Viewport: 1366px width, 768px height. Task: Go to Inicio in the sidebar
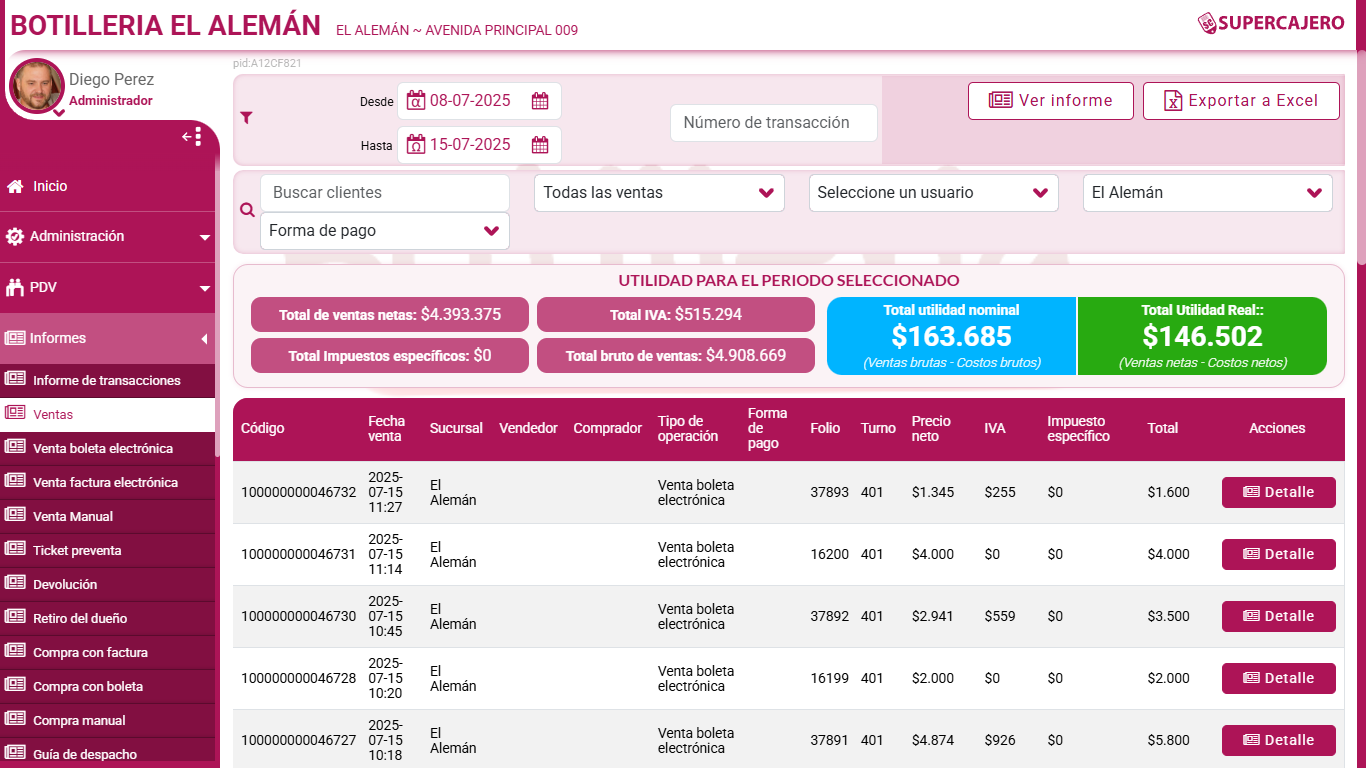[107, 186]
